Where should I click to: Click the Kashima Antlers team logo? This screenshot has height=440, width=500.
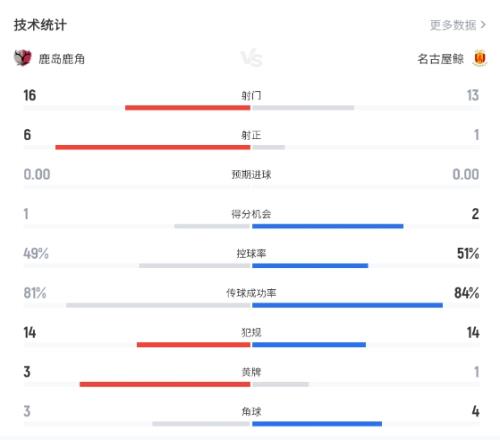pyautogui.click(x=23, y=58)
